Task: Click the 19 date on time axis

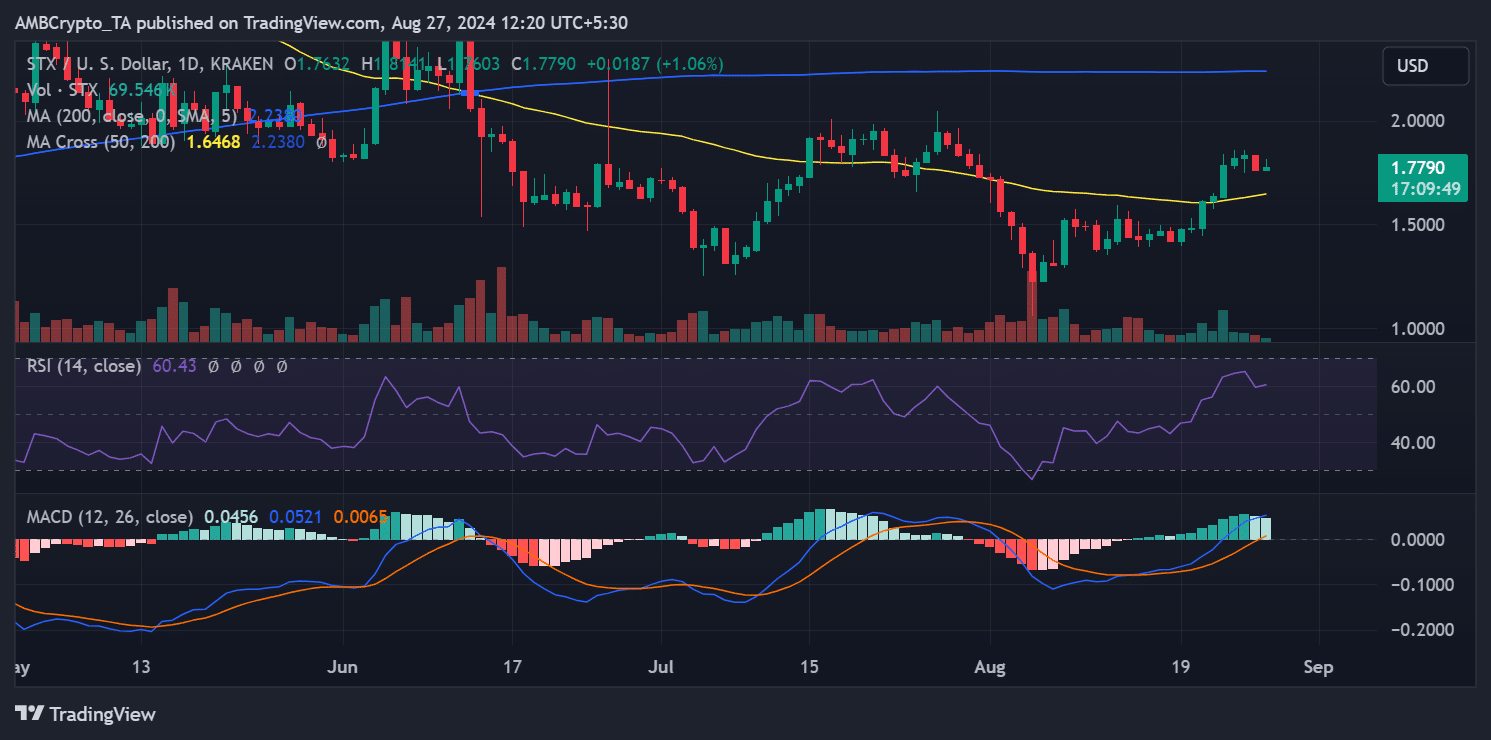Action: point(1180,667)
